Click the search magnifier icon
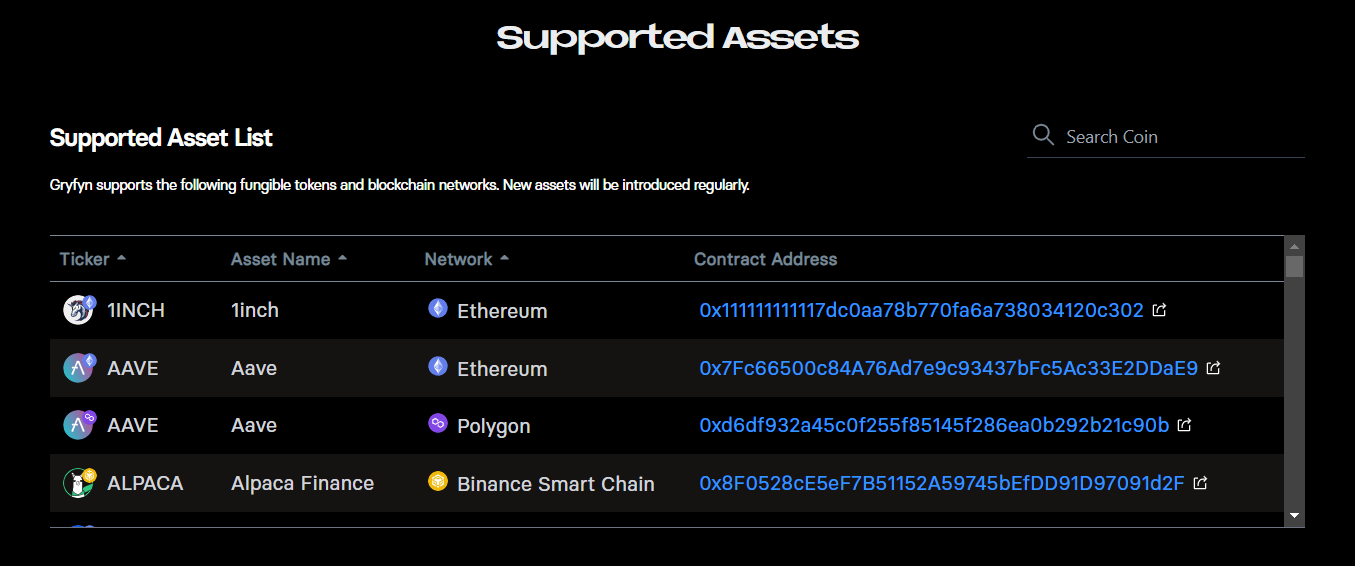Screen dimensions: 1355x566 click(x=1043, y=135)
